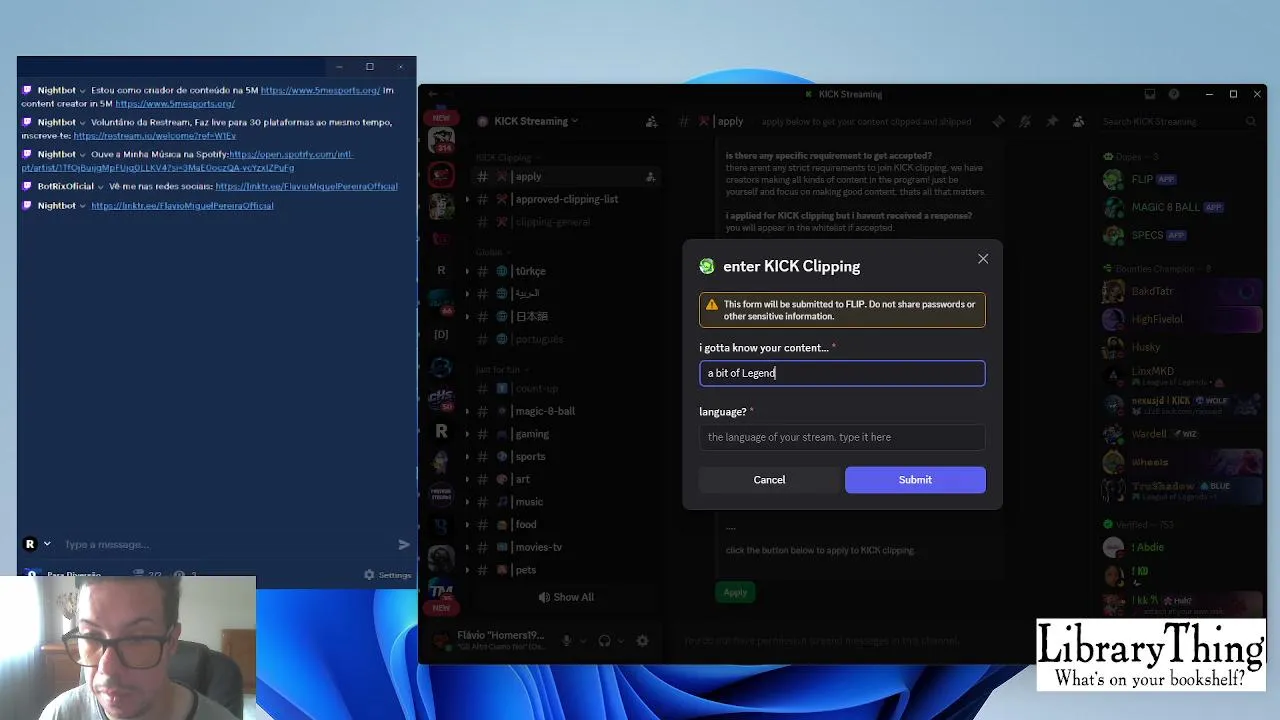This screenshot has height=720, width=1280.
Task: Open the movies-tv channel
Action: coord(538,547)
